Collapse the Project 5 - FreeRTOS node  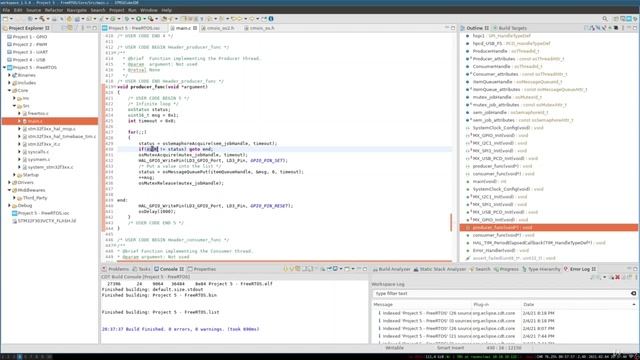tap(4, 67)
